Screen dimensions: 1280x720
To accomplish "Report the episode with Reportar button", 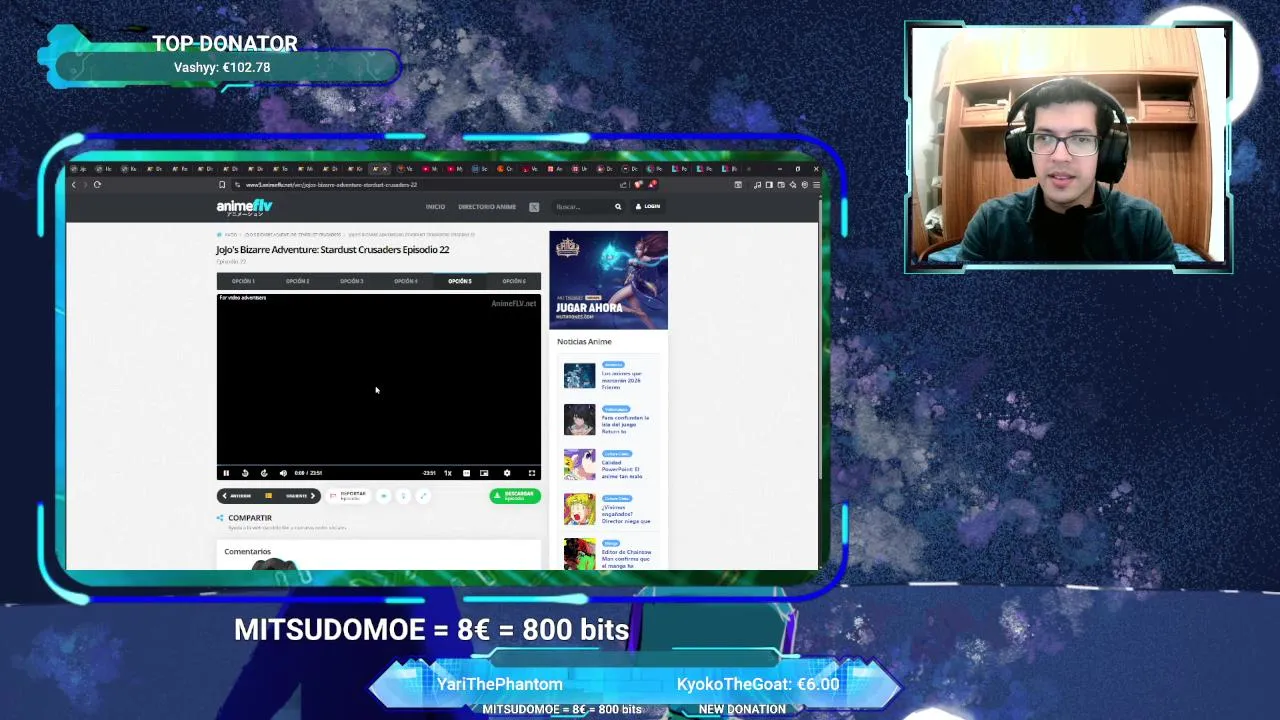I will (348, 495).
